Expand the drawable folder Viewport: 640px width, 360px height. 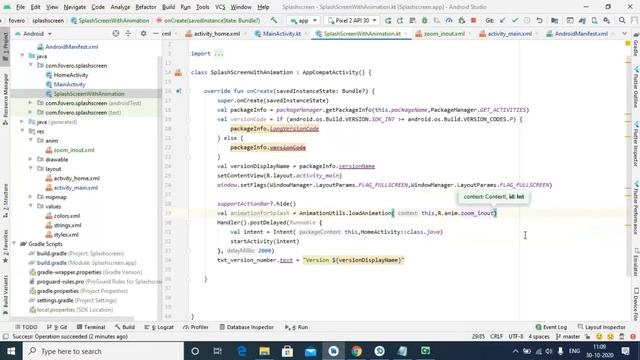[31, 159]
